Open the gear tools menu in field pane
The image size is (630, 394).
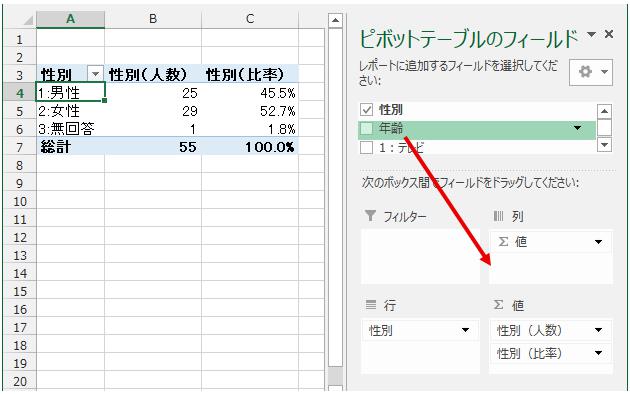[x=591, y=72]
